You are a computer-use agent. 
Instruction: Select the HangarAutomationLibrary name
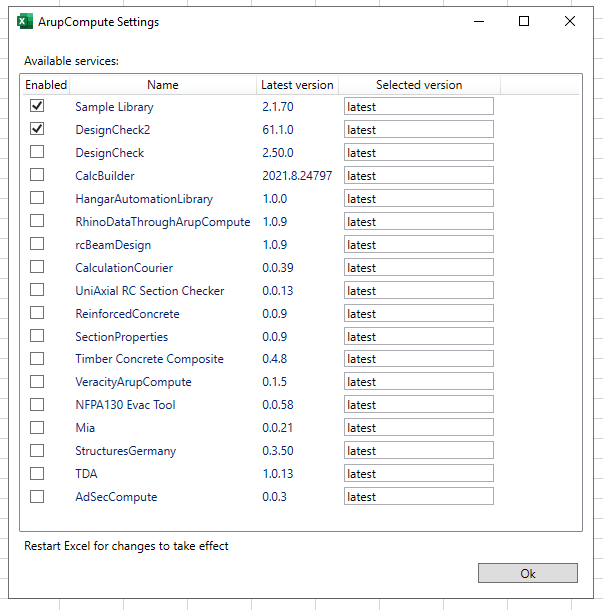pyautogui.click(x=144, y=199)
